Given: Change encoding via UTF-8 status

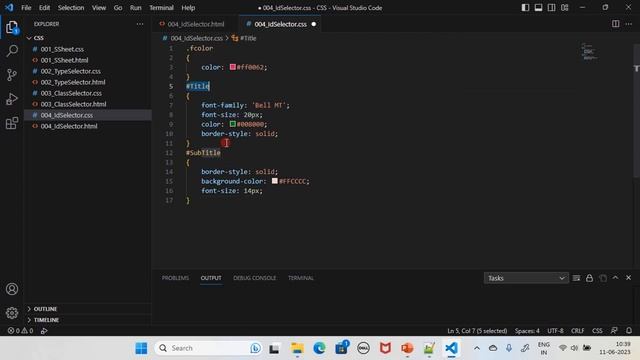Looking at the screenshot, I should click(x=555, y=331).
